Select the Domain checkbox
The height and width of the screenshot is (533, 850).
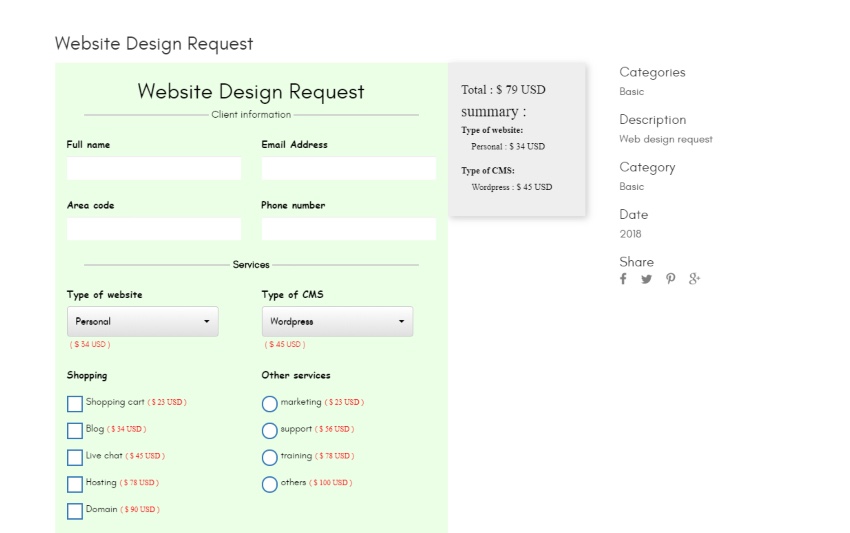click(x=75, y=511)
